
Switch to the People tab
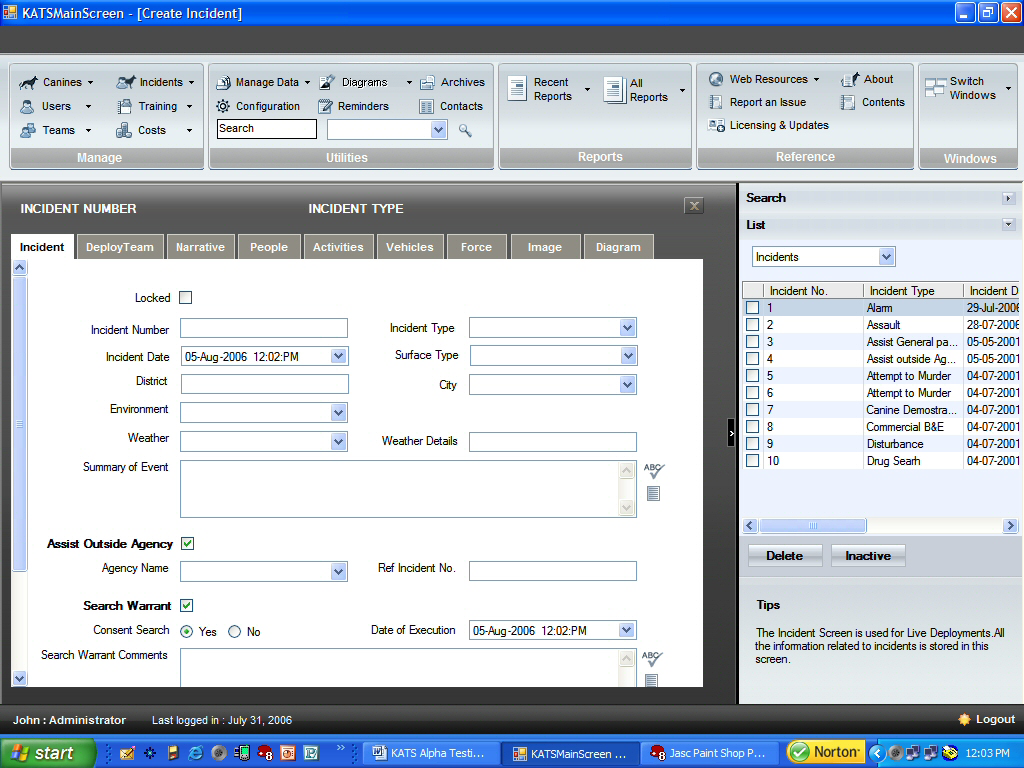tap(268, 247)
